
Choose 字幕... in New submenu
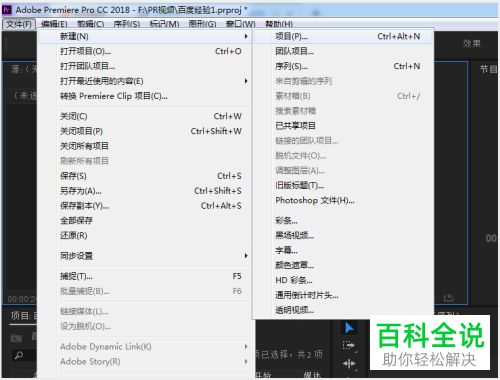(x=343, y=250)
